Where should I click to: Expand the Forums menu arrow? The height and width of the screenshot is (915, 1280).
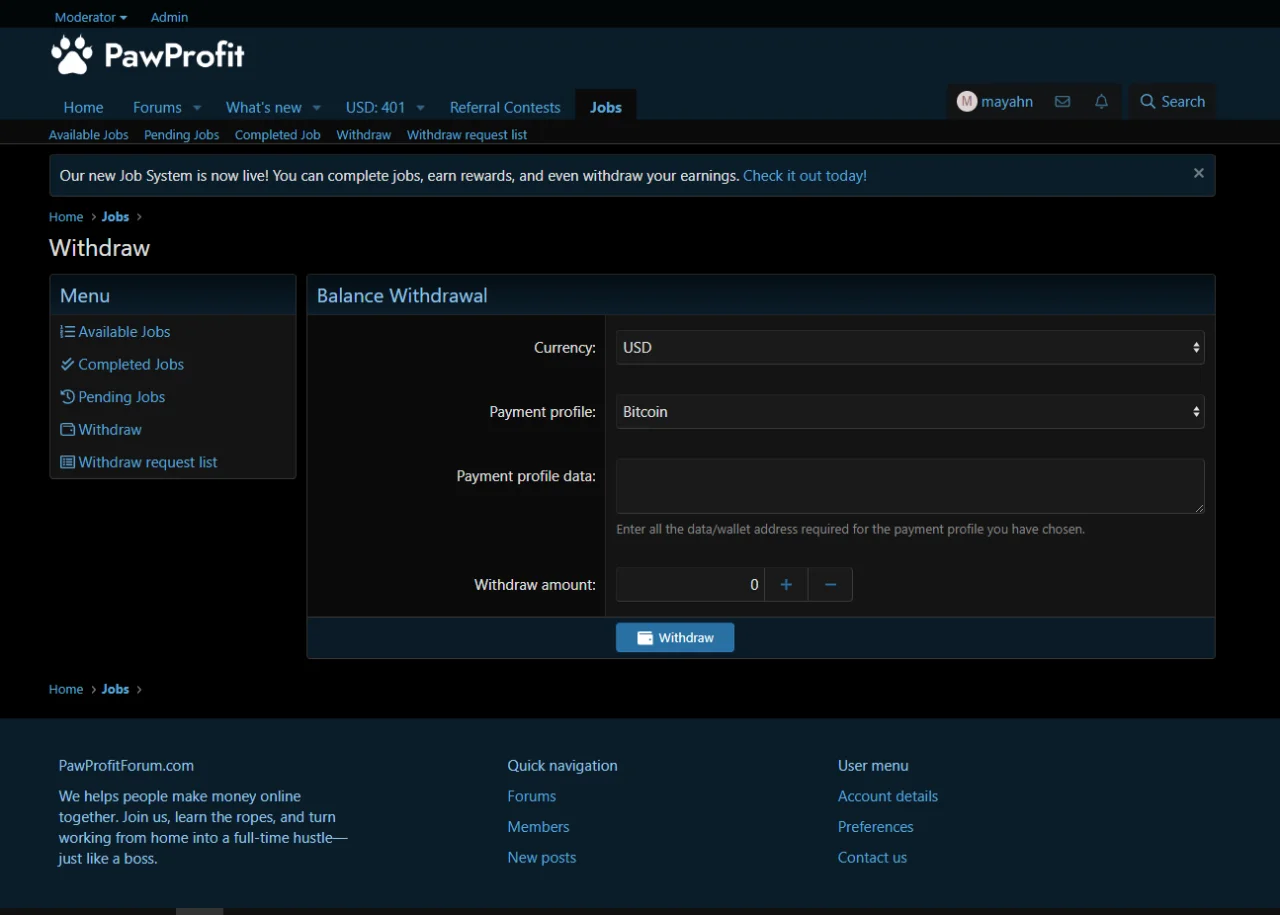coord(197,108)
